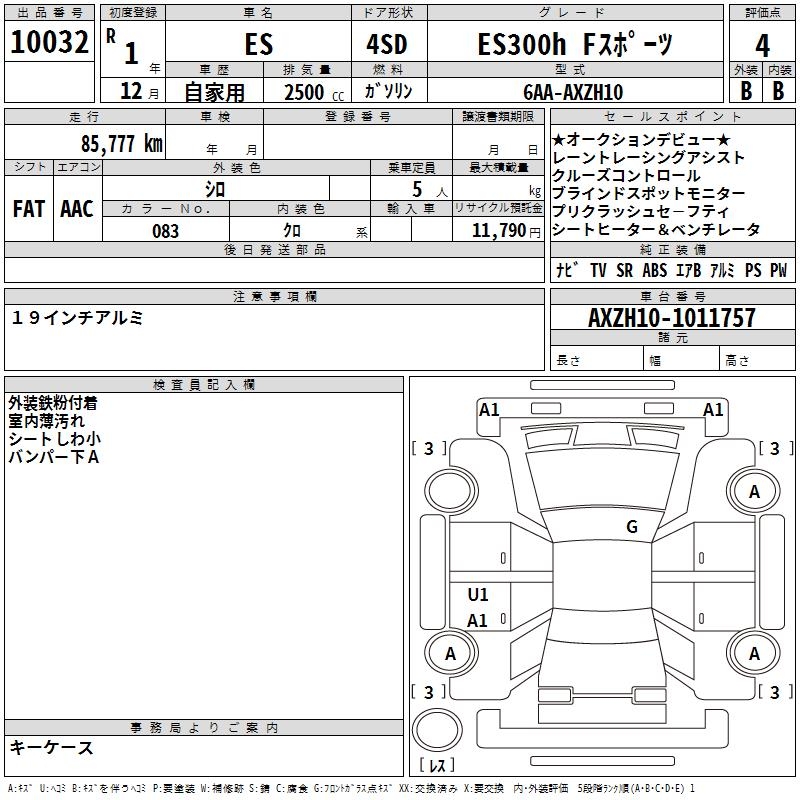Click 検査員記入欄 section header
Viewport: 800px width, 800px height.
click(204, 385)
